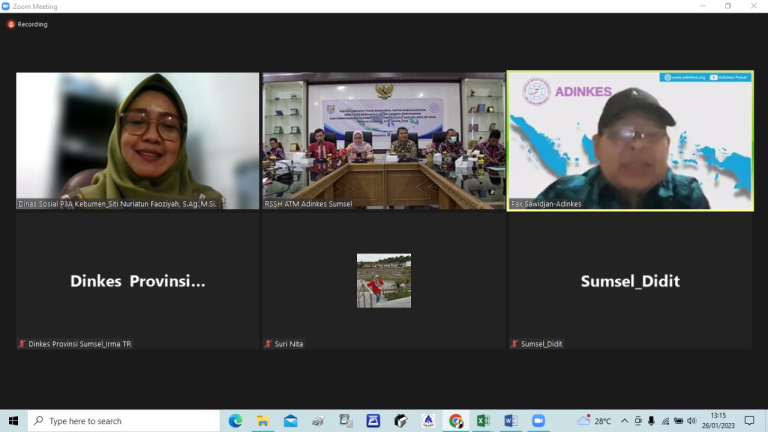Image resolution: width=768 pixels, height=432 pixels.
Task: Click the Meet Now tray icon
Action: pyautogui.click(x=638, y=421)
